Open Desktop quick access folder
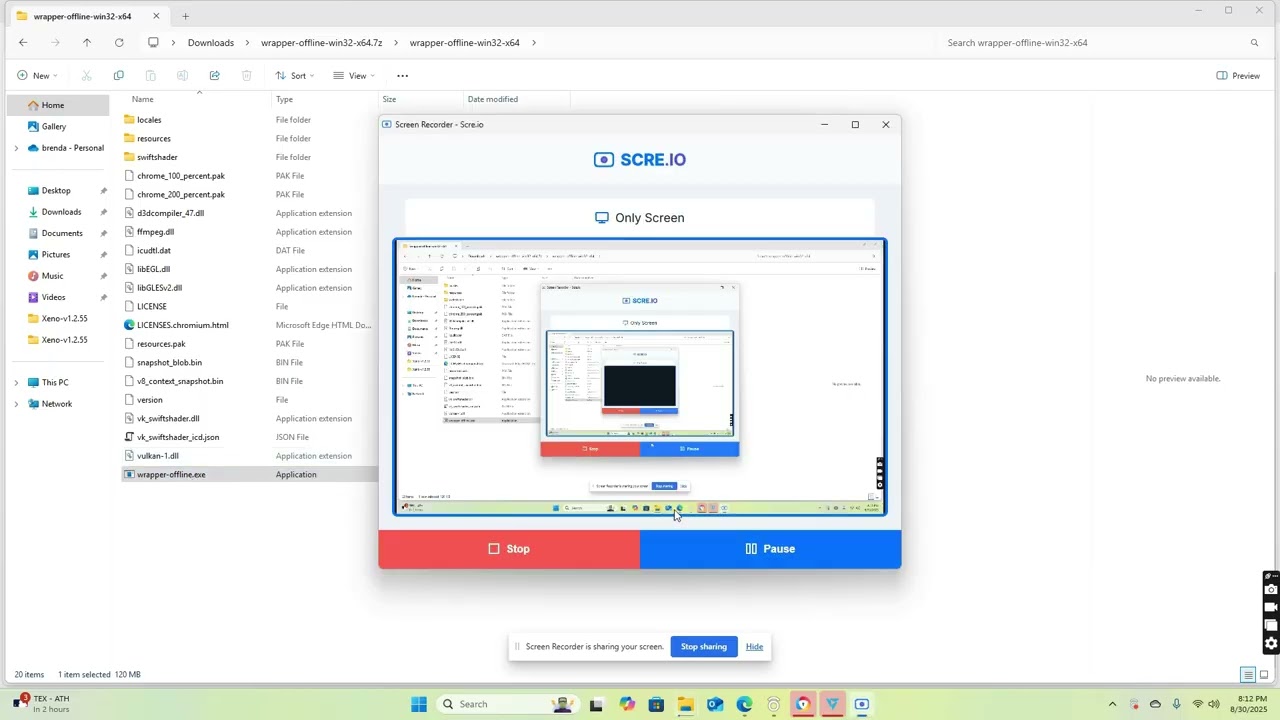 [x=56, y=191]
